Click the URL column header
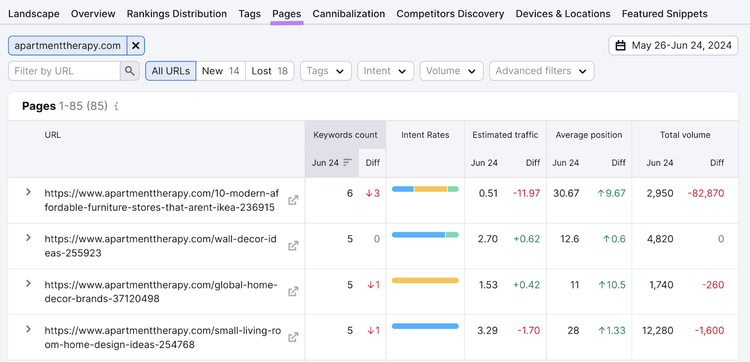The image size is (750, 362). tap(53, 135)
